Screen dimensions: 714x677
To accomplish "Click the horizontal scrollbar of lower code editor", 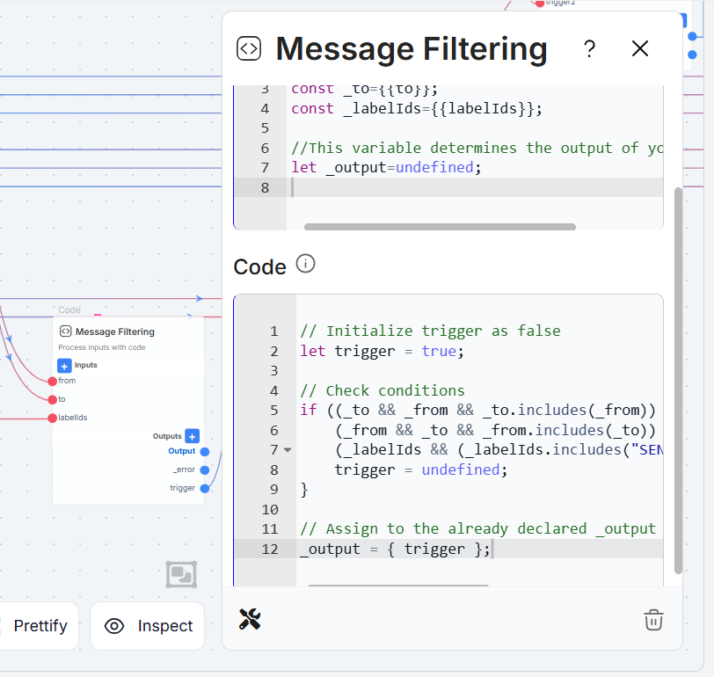I will click(x=398, y=585).
